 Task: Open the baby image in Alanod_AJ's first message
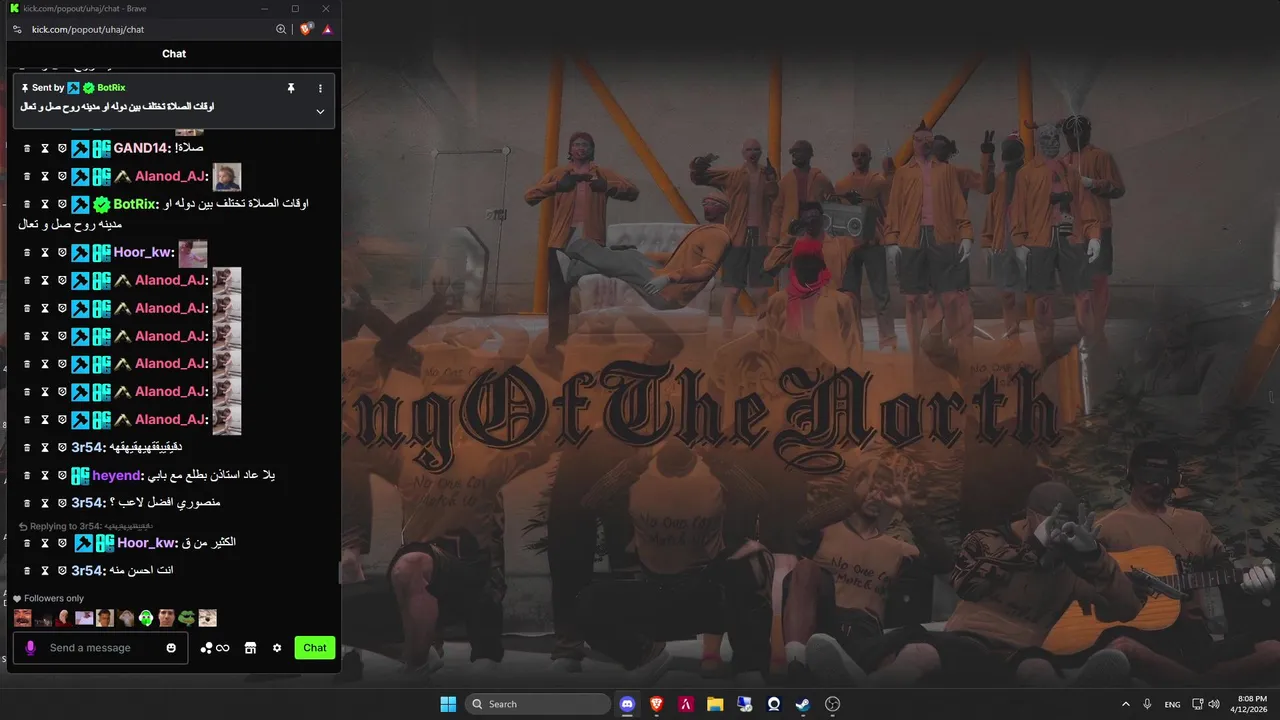227,177
